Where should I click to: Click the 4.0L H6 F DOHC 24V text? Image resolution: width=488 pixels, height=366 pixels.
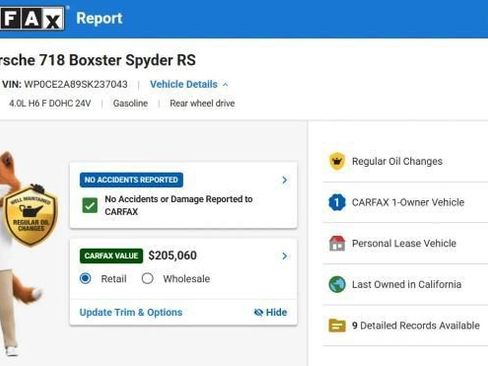(x=50, y=103)
